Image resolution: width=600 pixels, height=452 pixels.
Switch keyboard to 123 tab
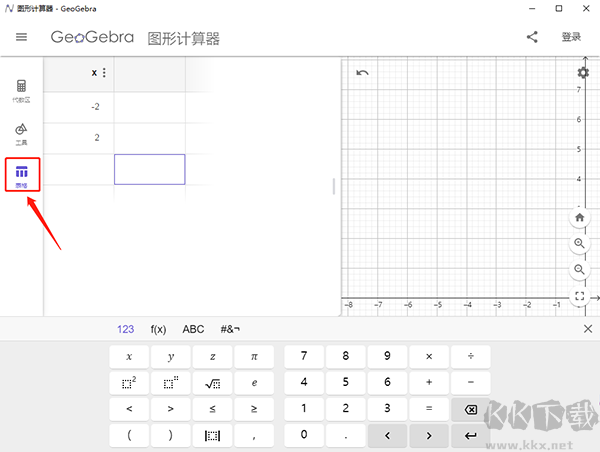126,329
